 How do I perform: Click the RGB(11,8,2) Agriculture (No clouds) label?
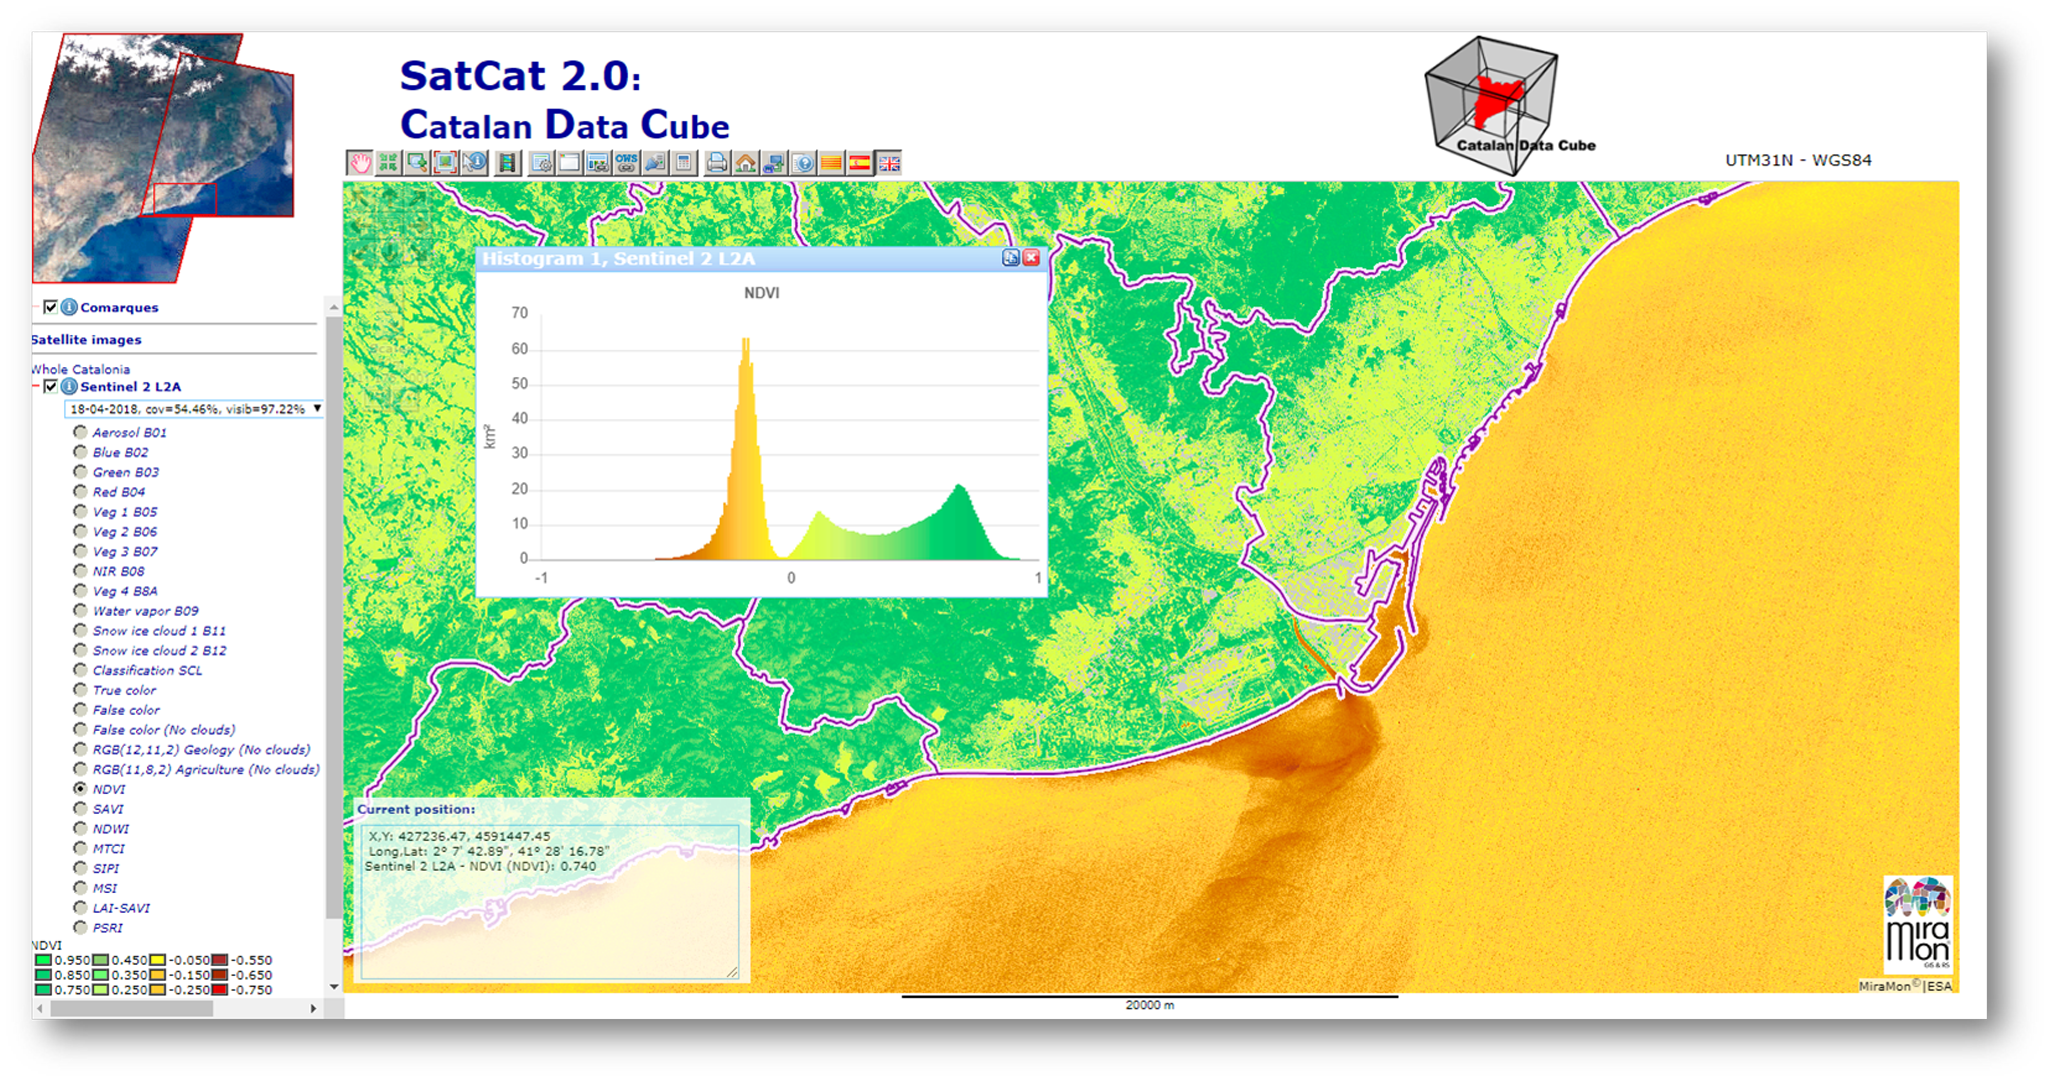206,770
